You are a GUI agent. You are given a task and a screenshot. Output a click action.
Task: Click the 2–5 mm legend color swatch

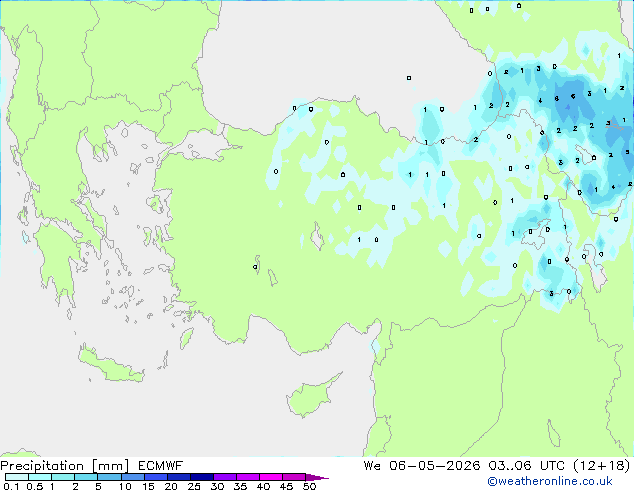tap(86, 477)
